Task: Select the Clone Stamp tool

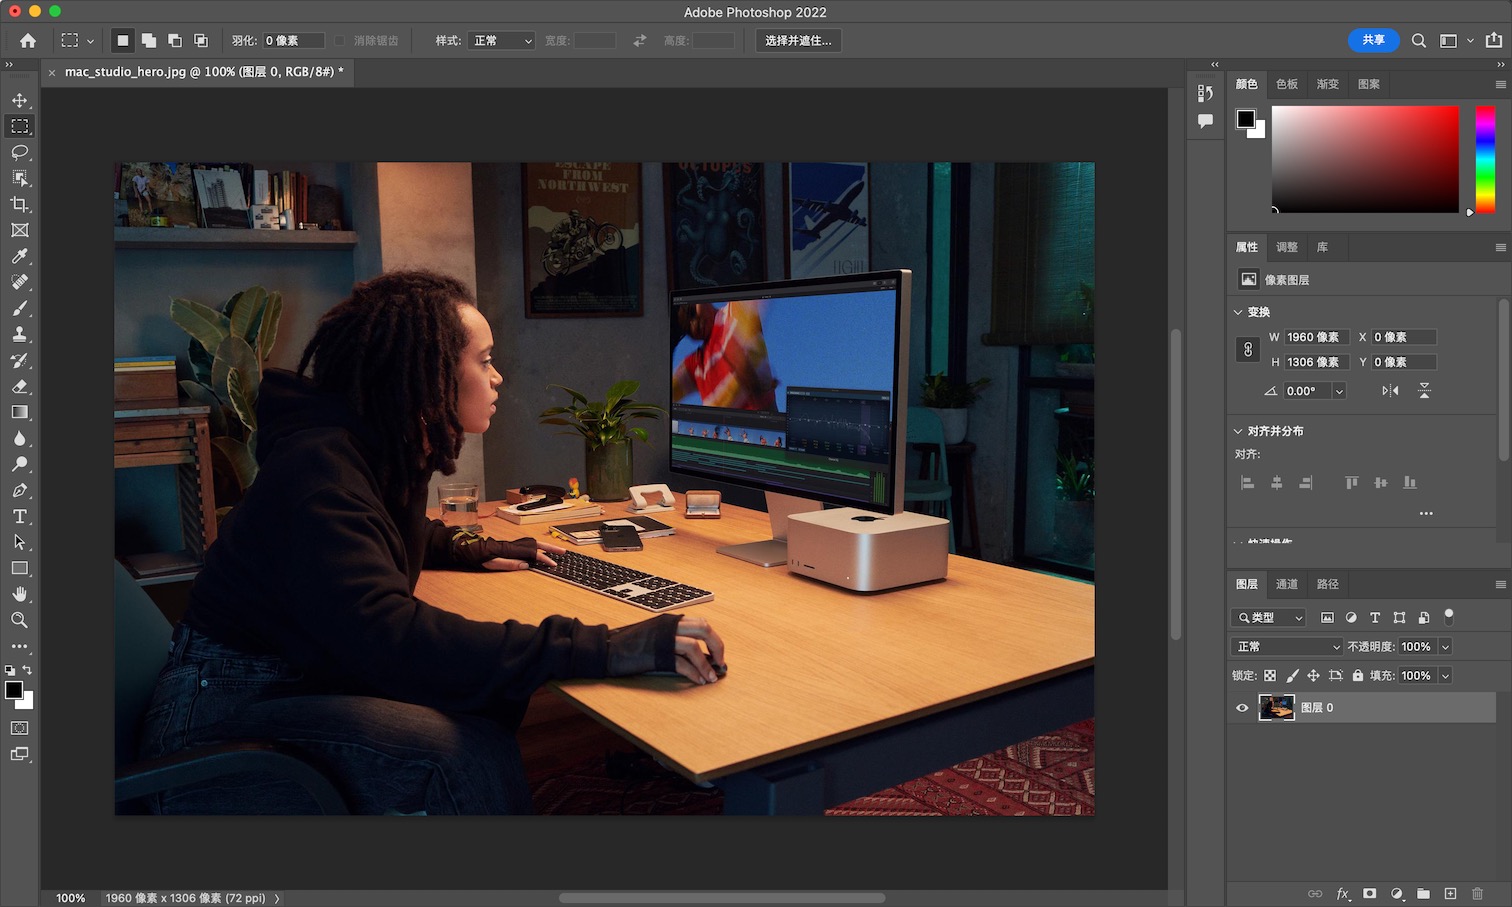Action: point(19,334)
